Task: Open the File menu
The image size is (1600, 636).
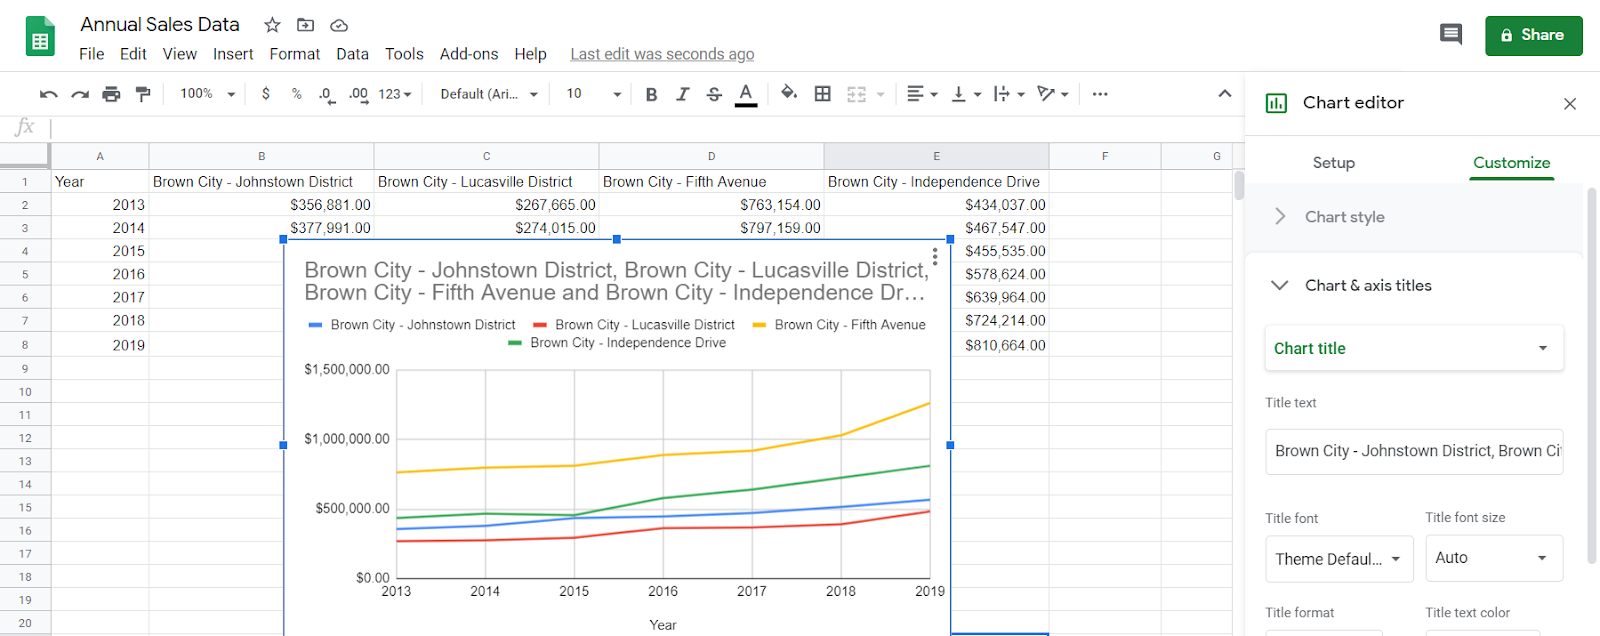Action: tap(91, 54)
